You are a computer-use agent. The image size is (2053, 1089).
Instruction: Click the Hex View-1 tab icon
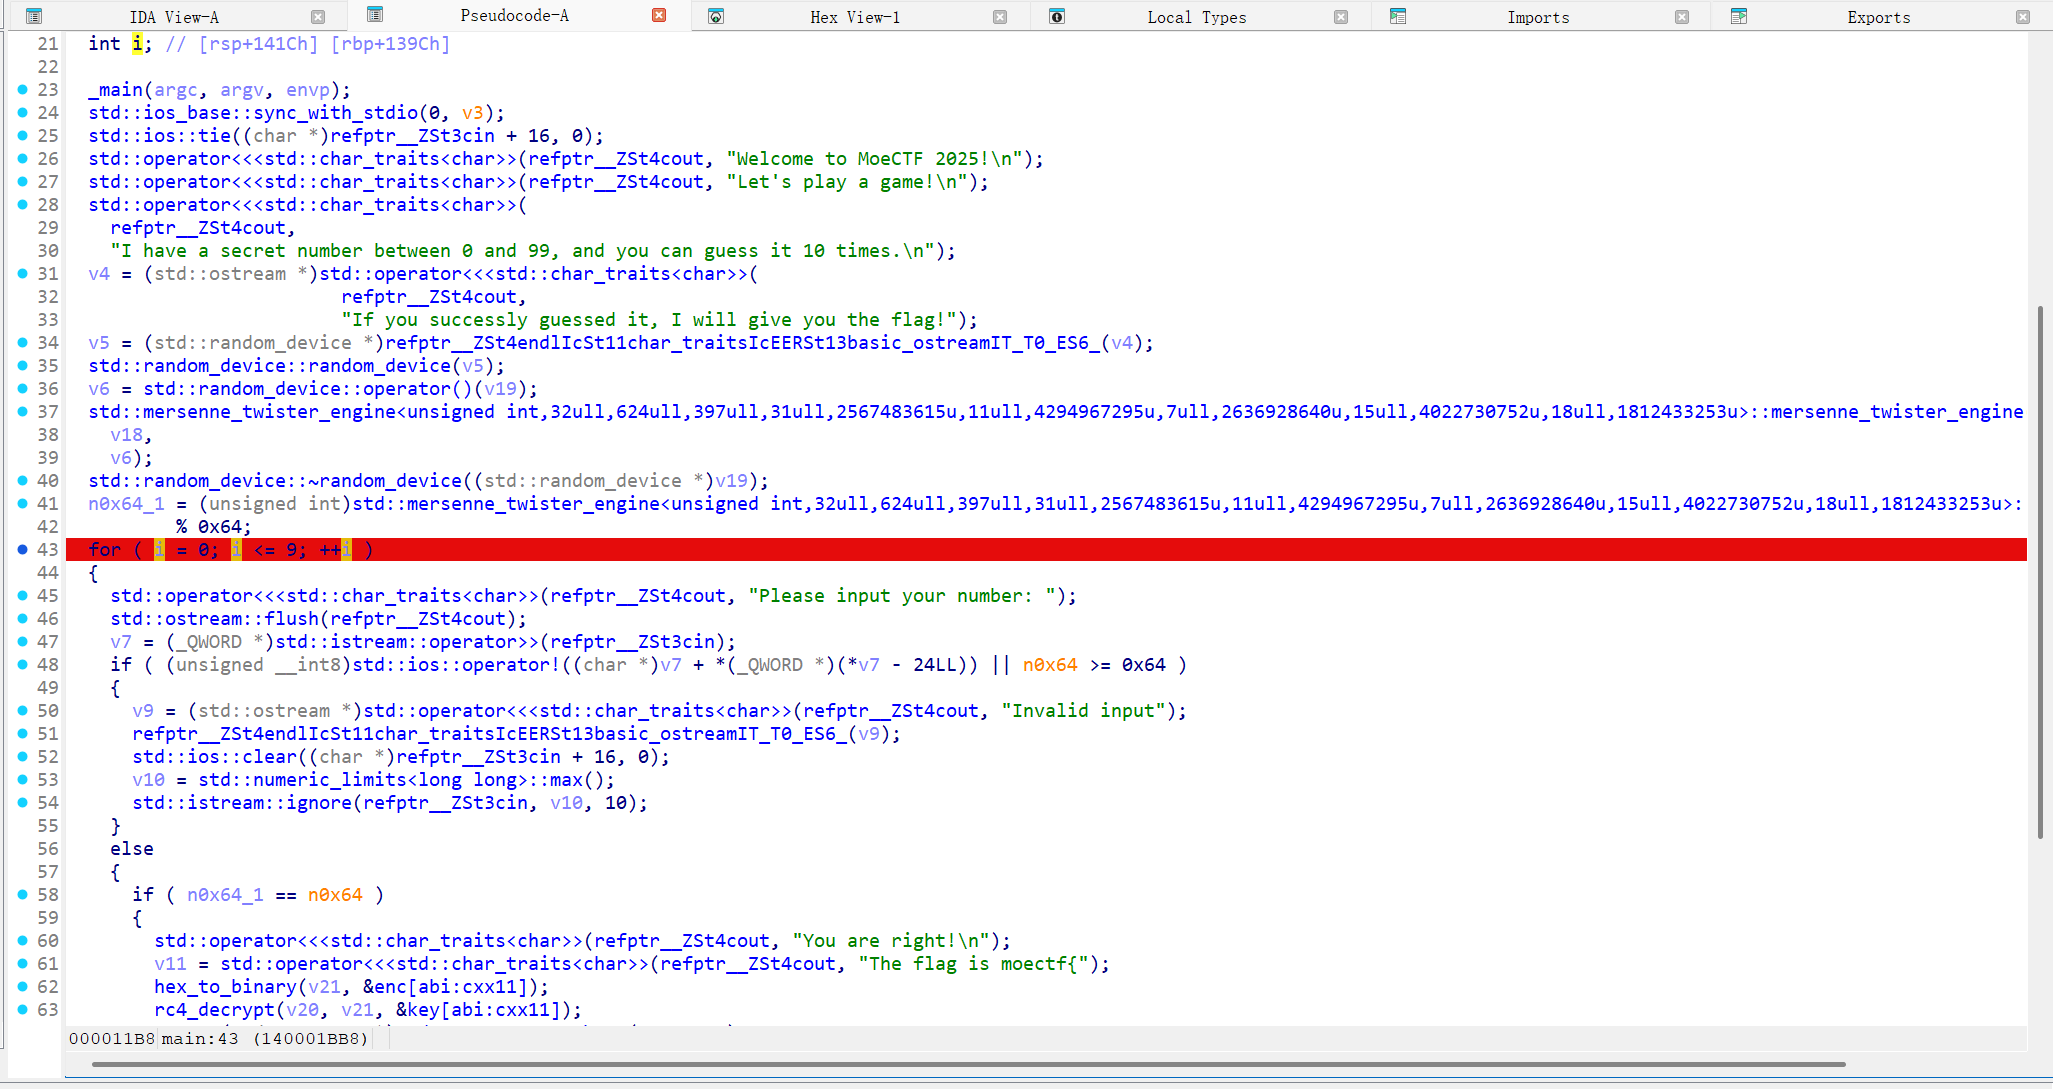coord(716,16)
